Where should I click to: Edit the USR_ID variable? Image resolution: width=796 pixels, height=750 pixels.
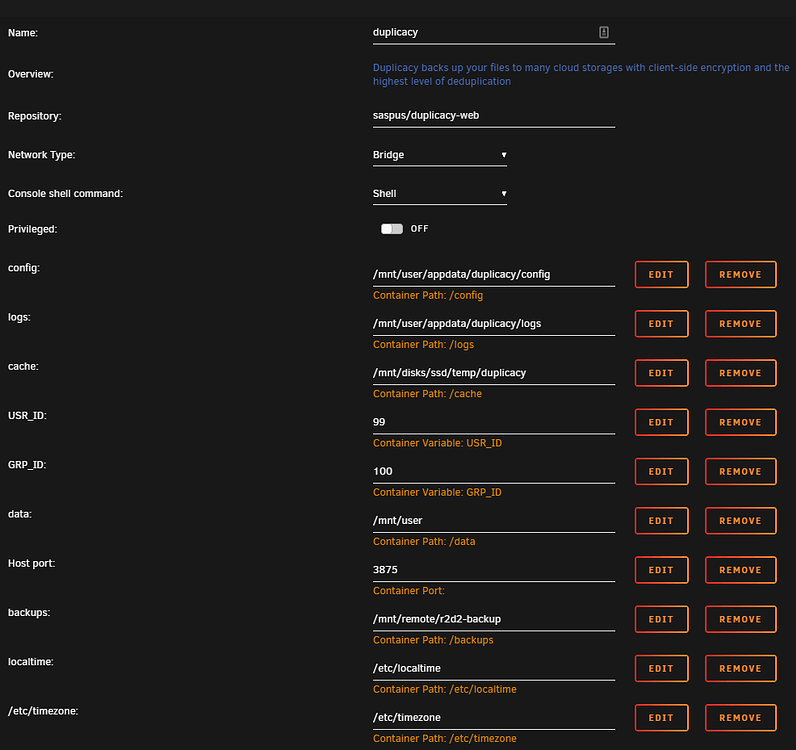pyautogui.click(x=661, y=422)
